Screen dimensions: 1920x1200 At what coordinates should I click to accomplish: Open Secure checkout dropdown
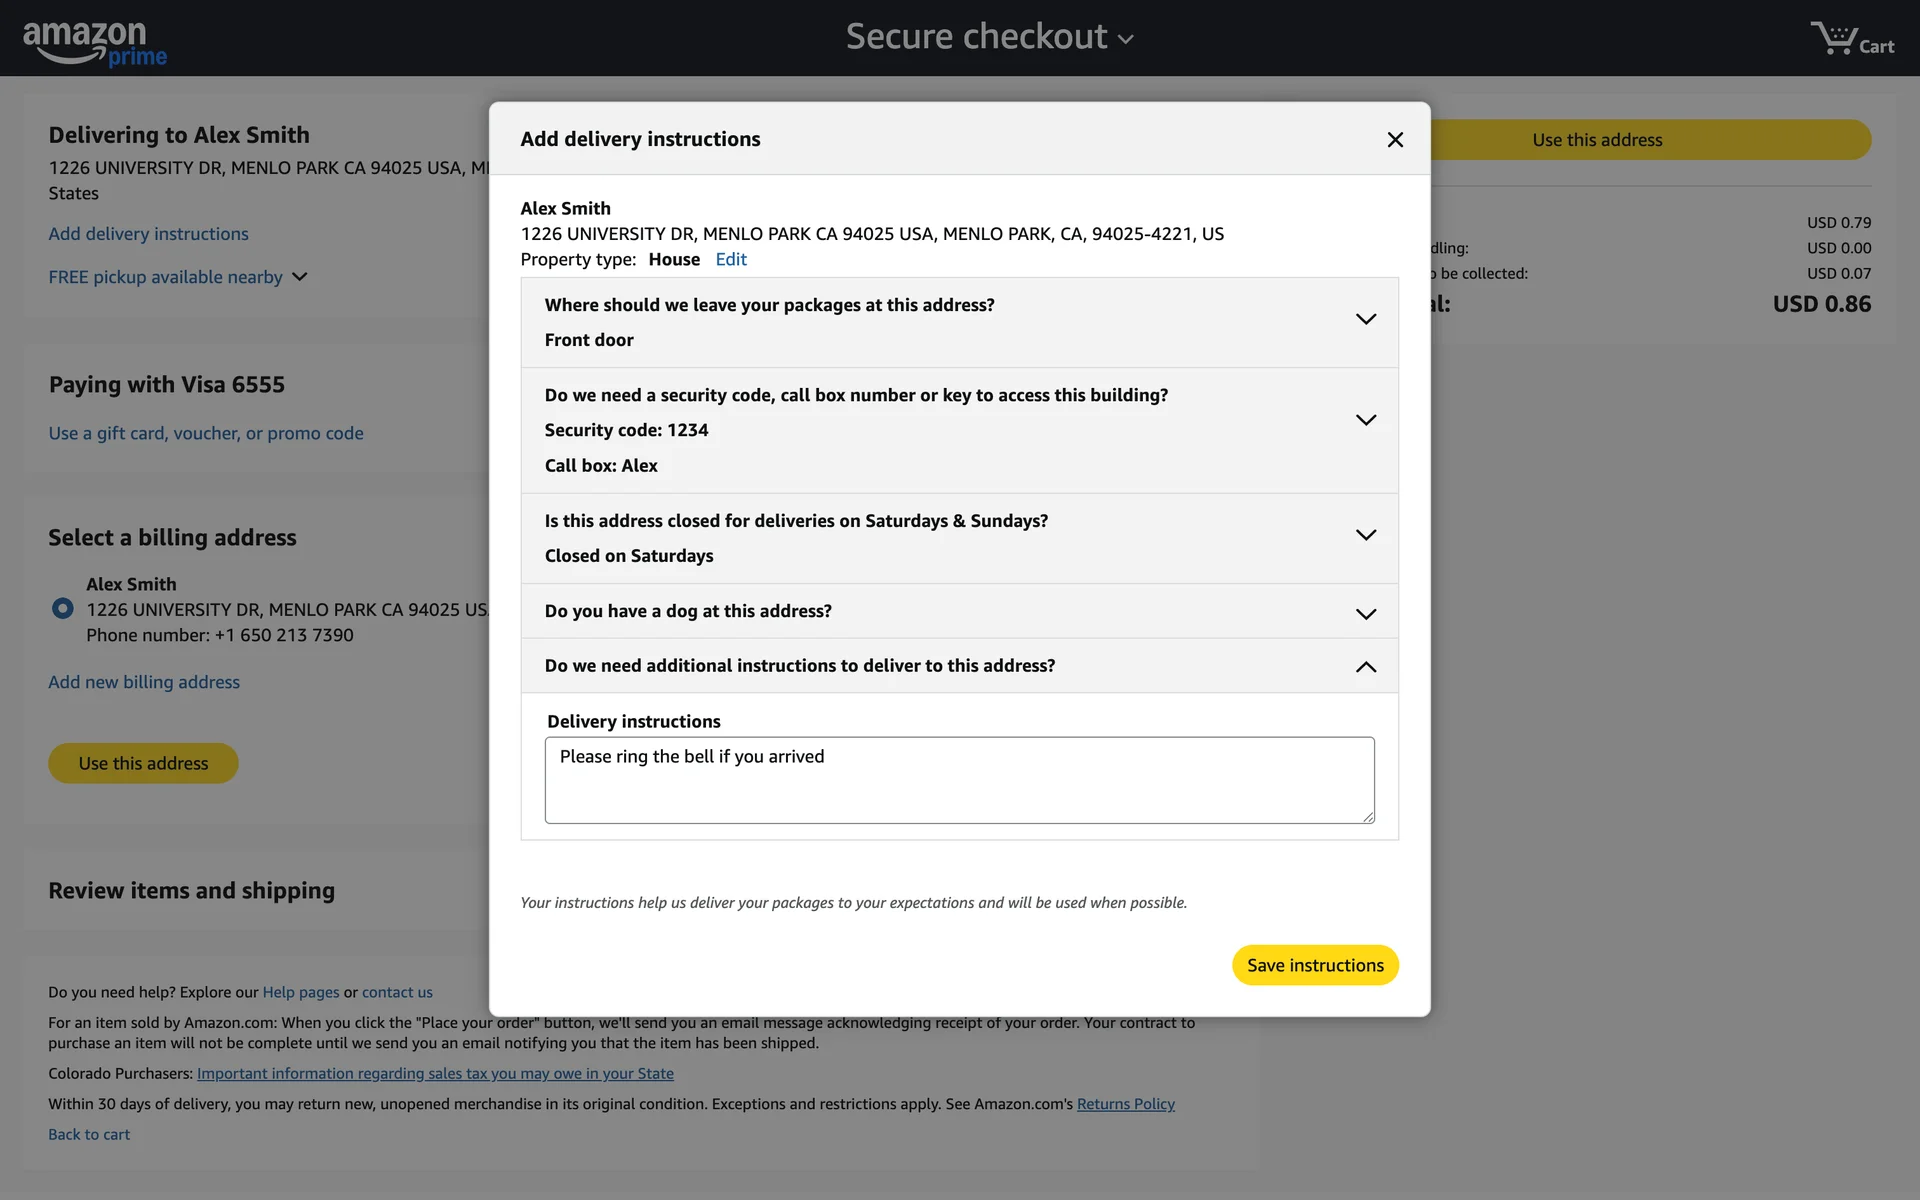coord(989,38)
